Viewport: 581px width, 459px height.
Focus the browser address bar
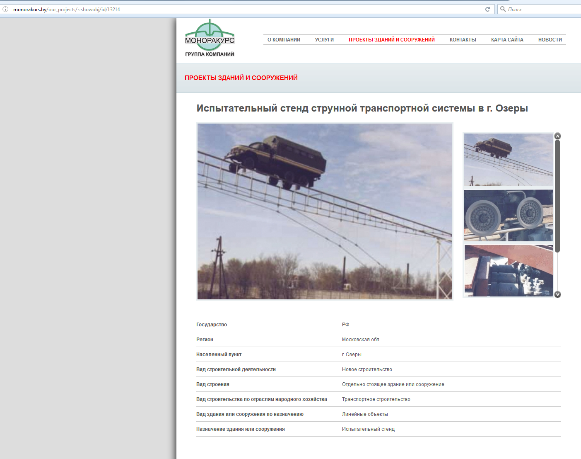(246, 9)
